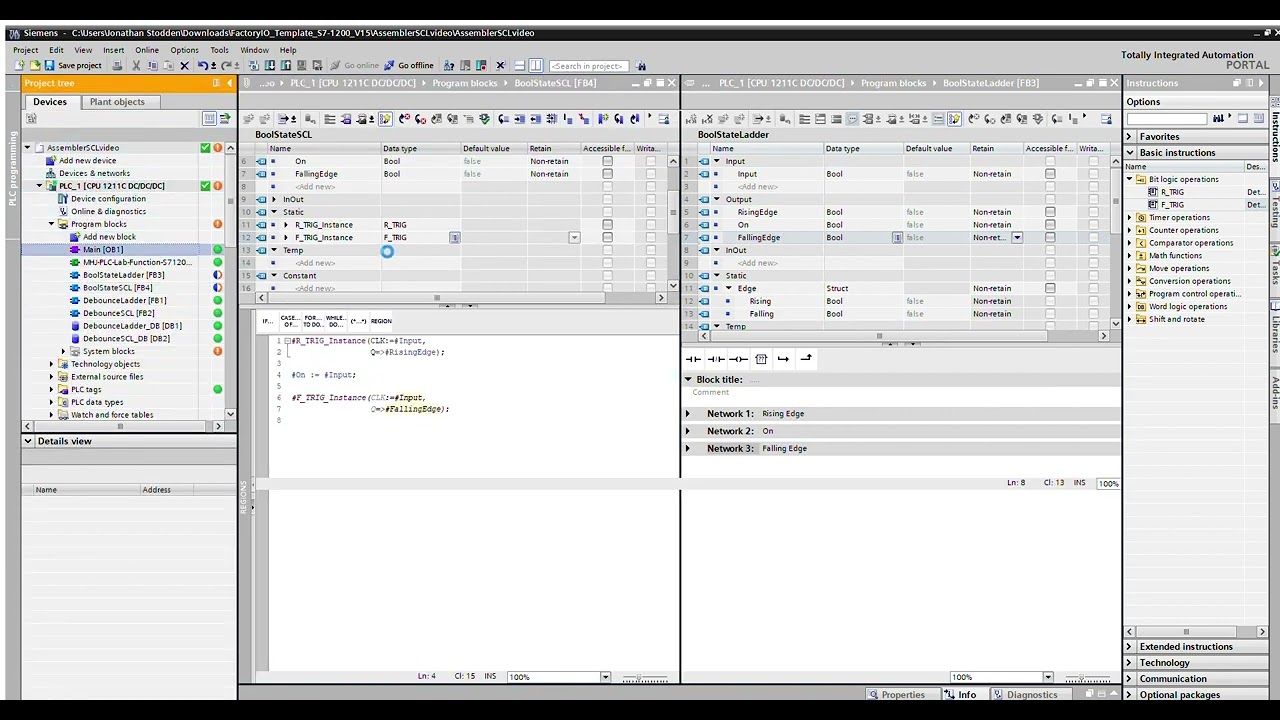This screenshot has height=720, width=1280.
Task: Open SCL editor zoom level dropdown
Action: pos(605,677)
